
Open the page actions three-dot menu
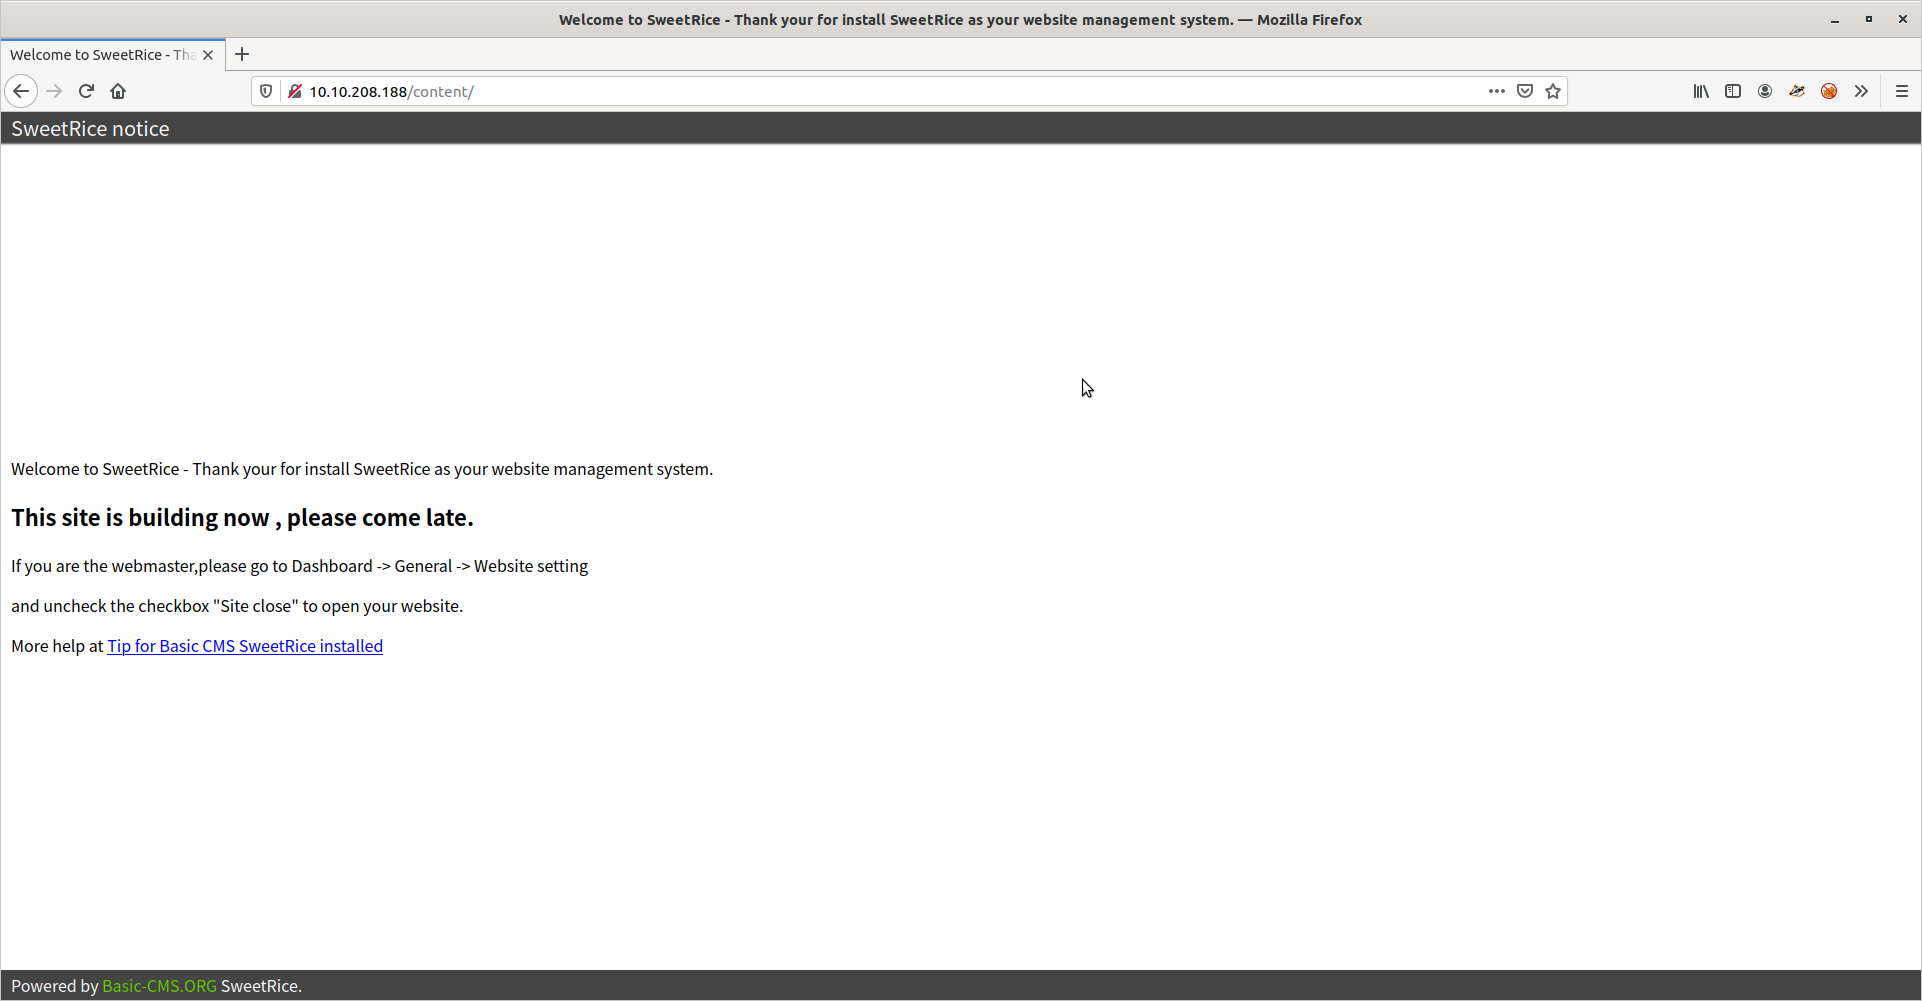tap(1496, 91)
